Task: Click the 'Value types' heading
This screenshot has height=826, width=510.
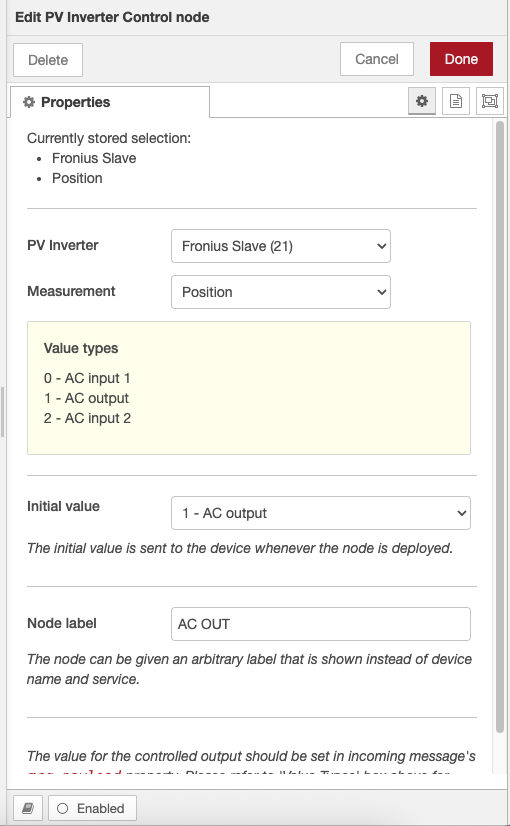Action: pyautogui.click(x=81, y=348)
